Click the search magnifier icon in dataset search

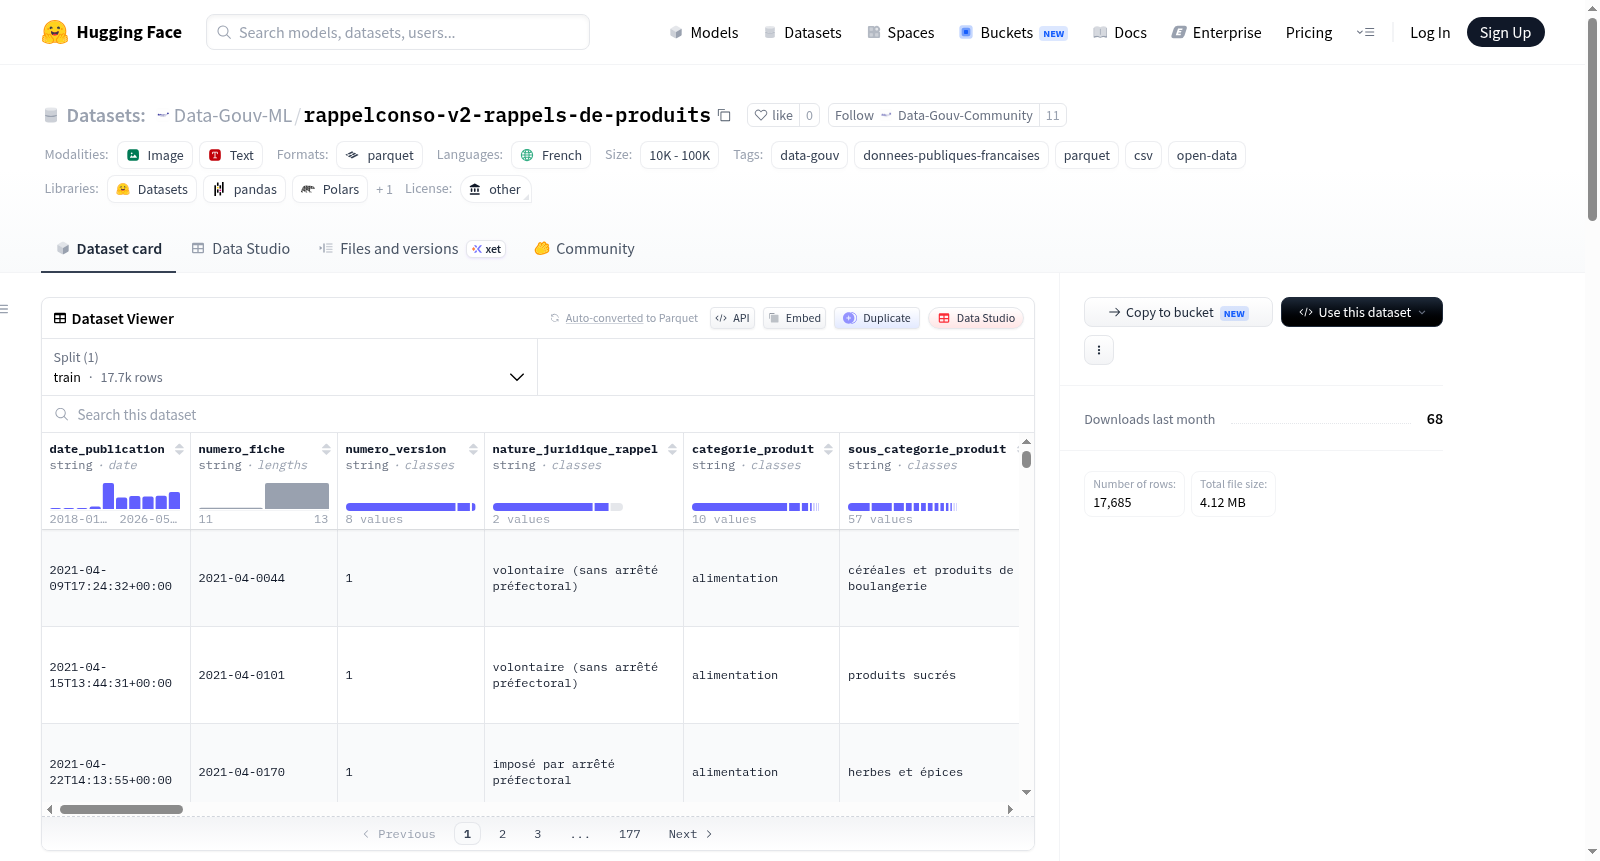coord(62,414)
